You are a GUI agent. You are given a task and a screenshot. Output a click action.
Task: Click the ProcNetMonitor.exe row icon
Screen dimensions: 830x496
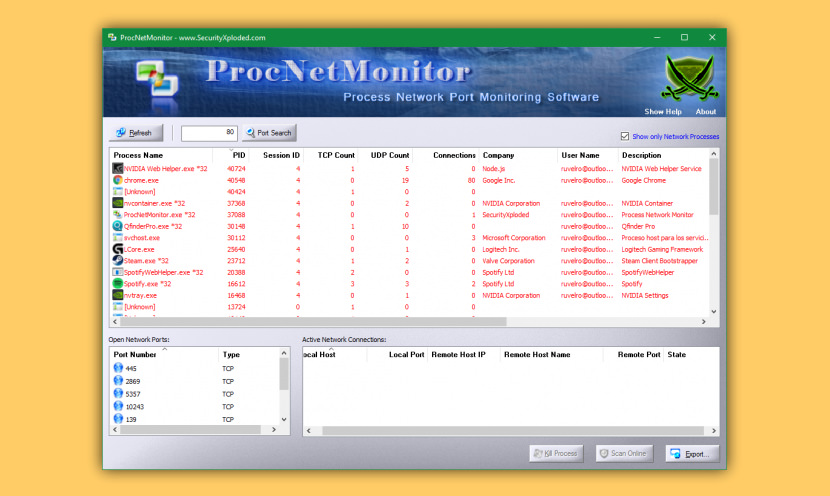point(118,214)
